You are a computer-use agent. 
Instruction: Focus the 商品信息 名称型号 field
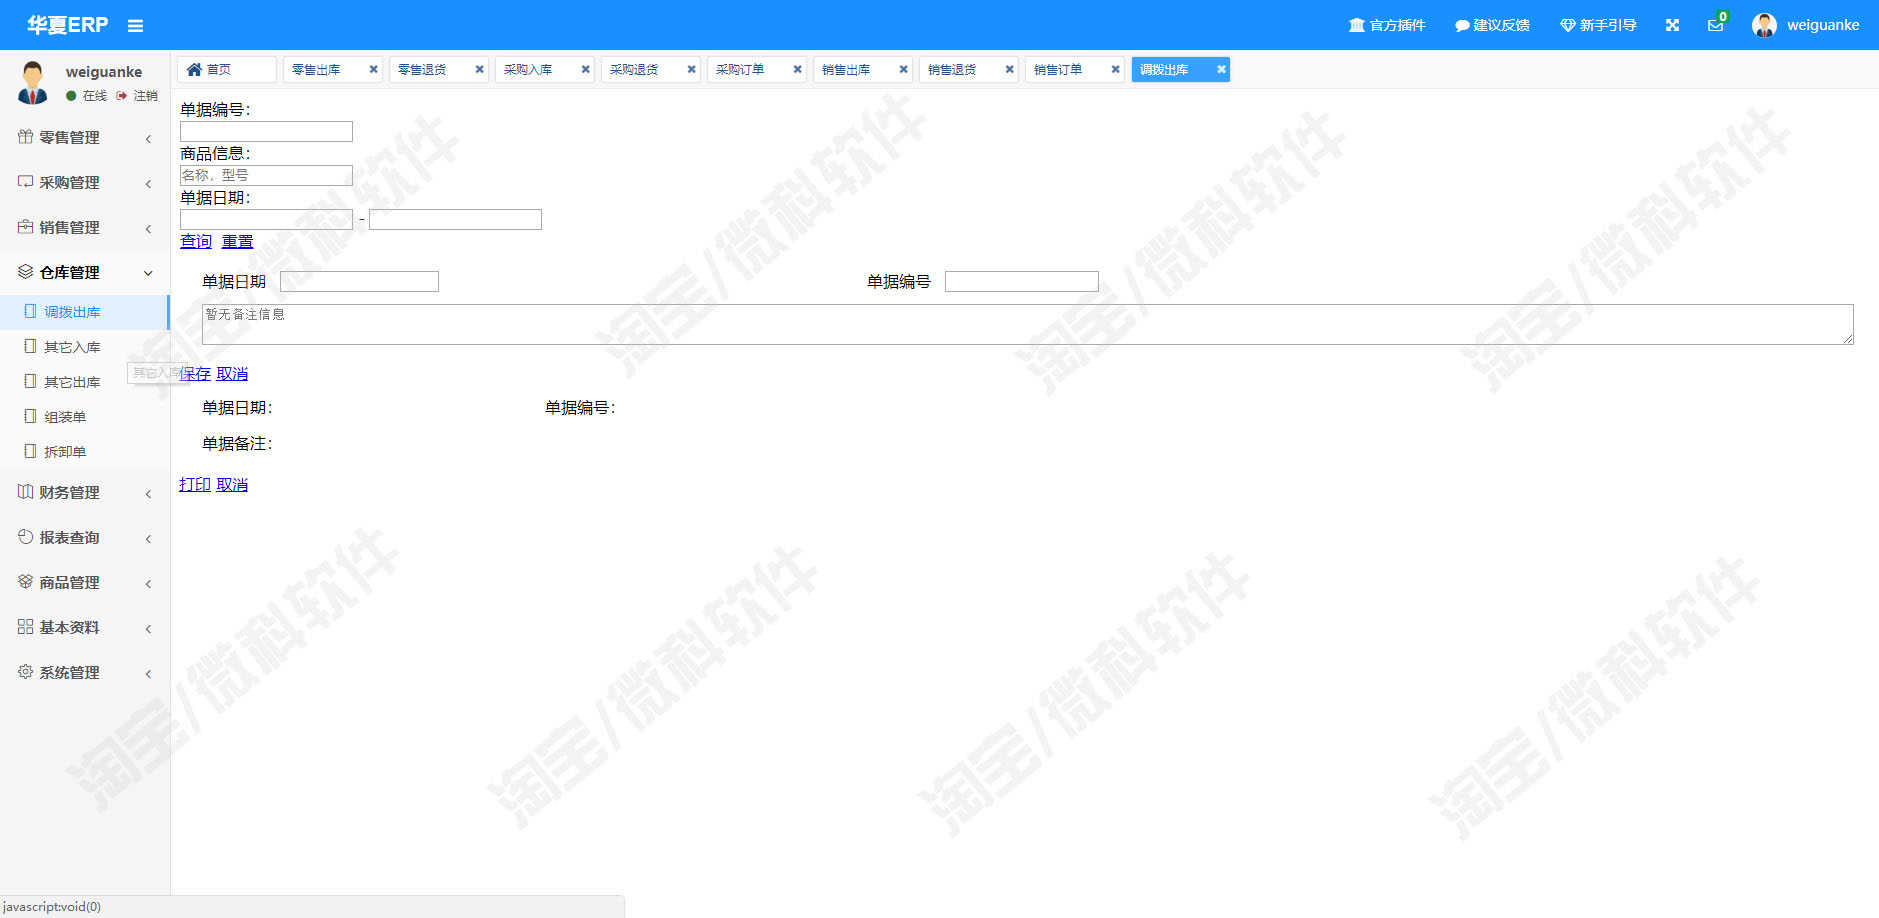[266, 176]
